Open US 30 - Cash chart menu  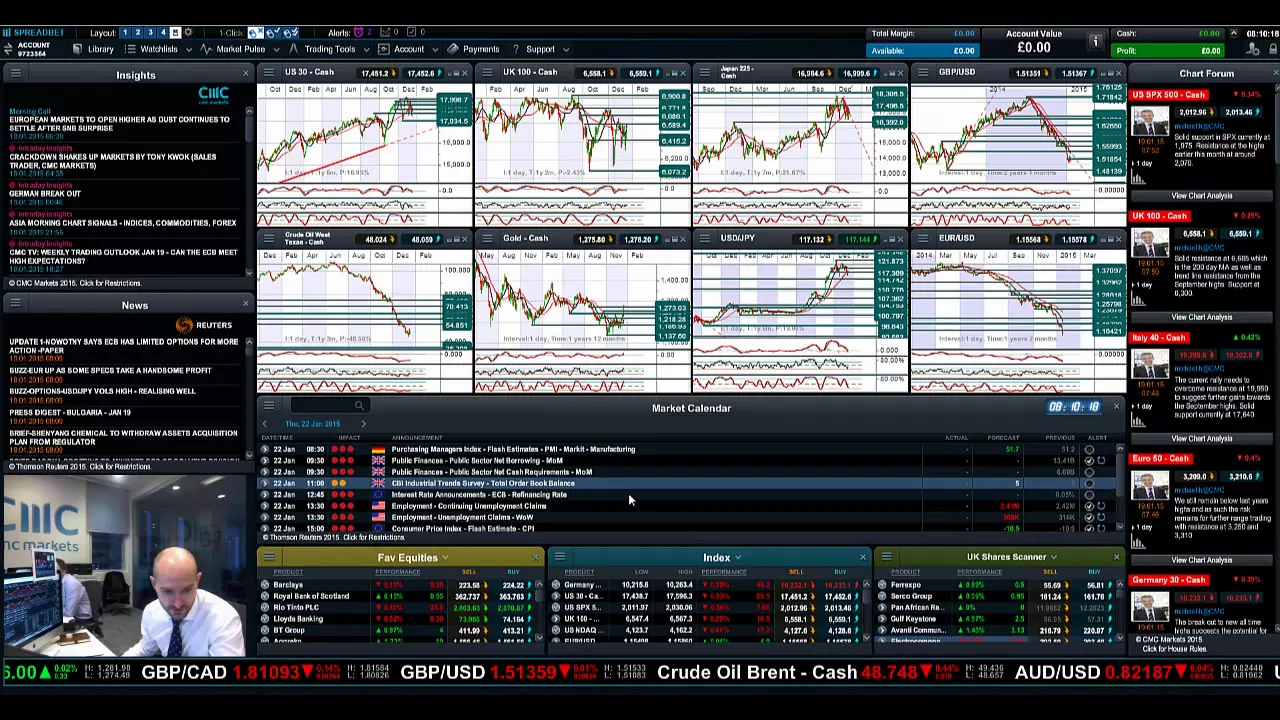tap(268, 73)
